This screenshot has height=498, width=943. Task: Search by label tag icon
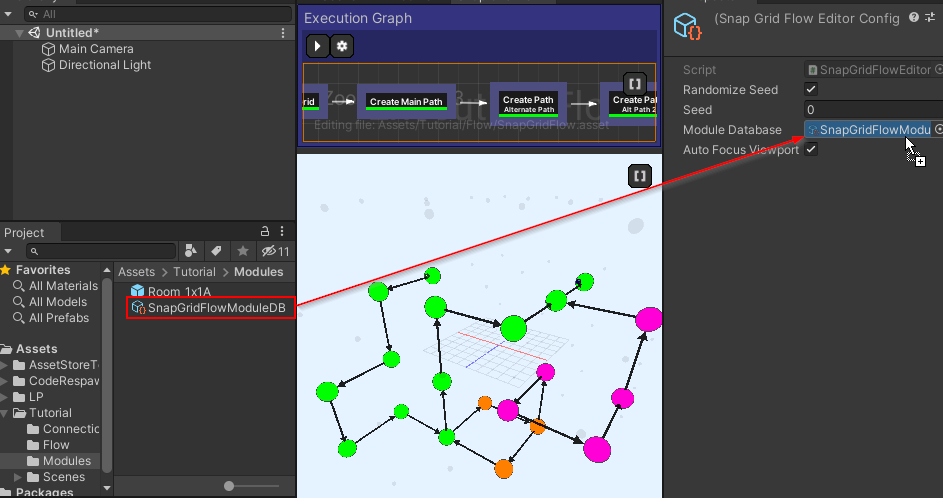click(x=217, y=251)
